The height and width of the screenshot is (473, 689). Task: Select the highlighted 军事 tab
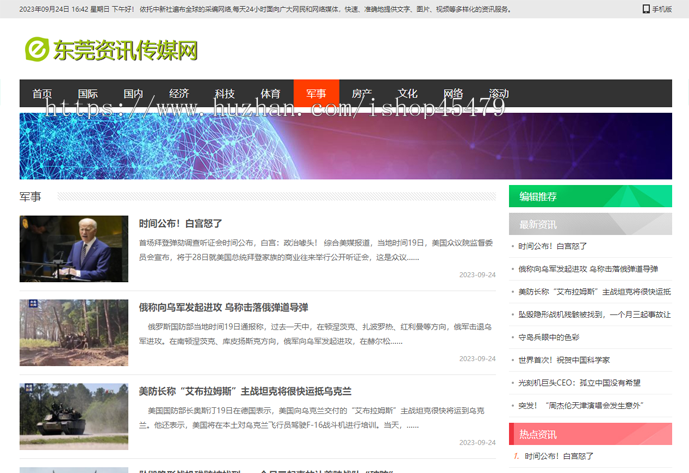pos(316,93)
